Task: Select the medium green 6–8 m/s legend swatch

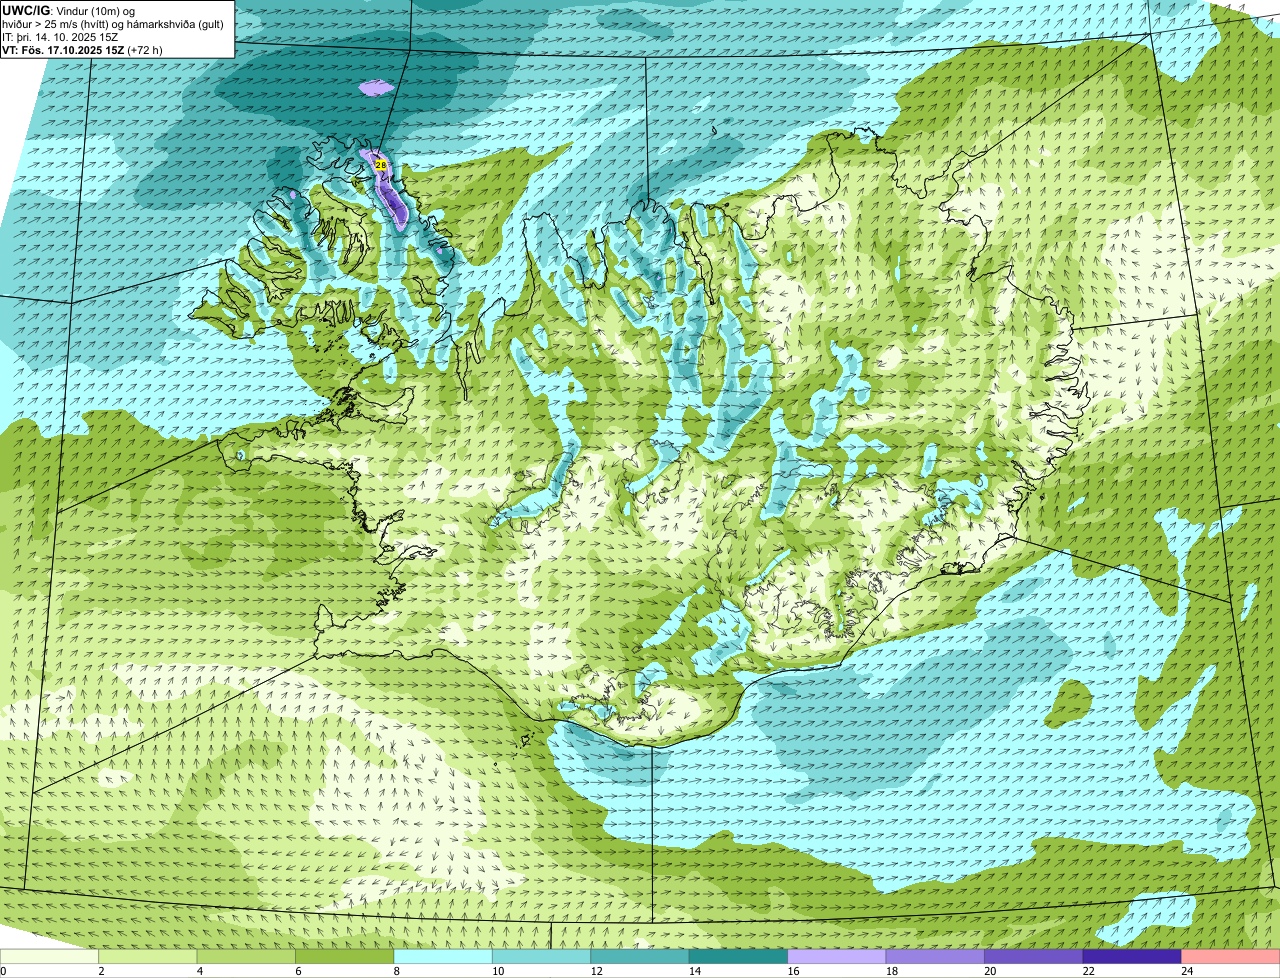Action: (345, 957)
